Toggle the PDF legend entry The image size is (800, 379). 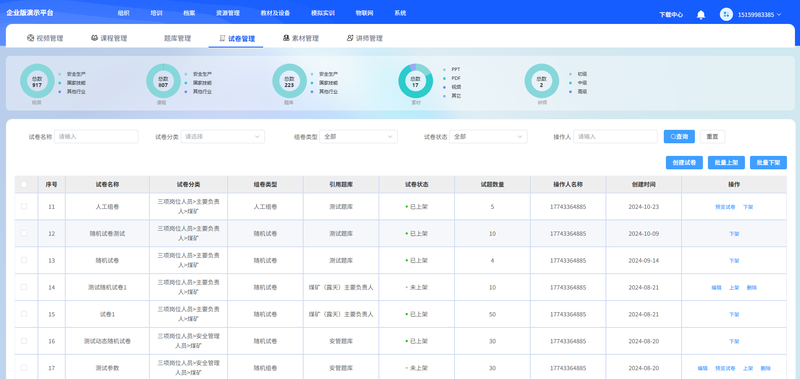point(452,78)
